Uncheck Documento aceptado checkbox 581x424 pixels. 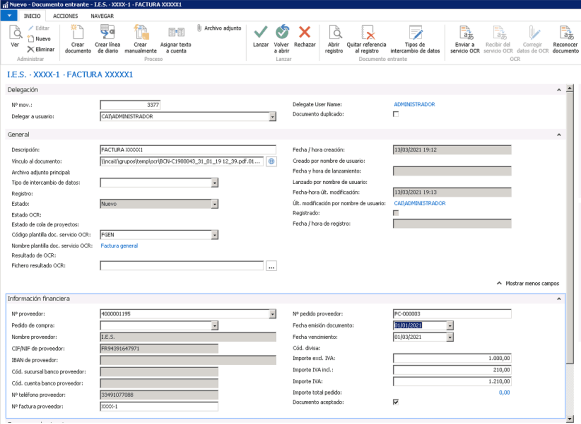tap(396, 402)
